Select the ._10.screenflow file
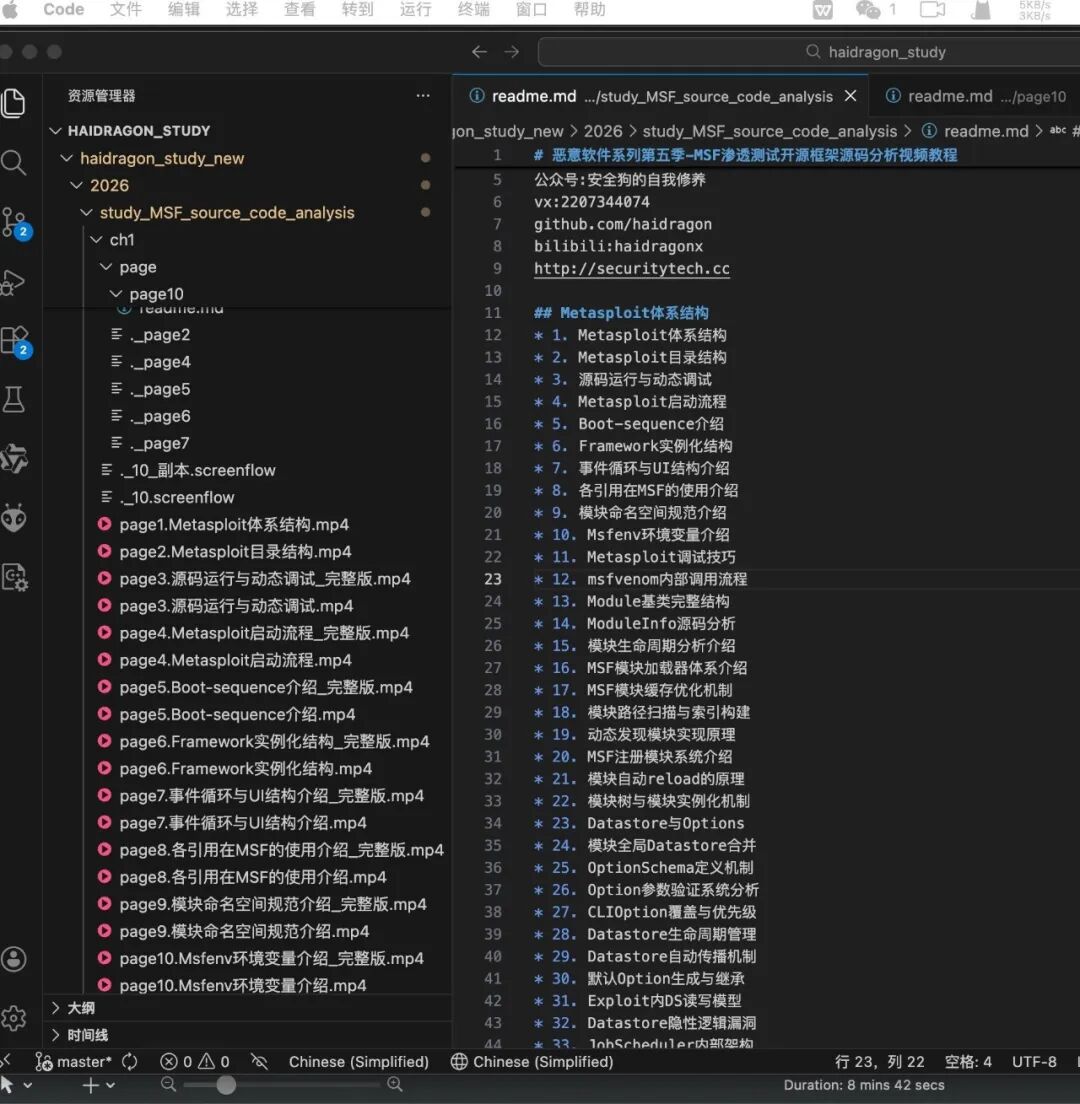 [x=177, y=497]
